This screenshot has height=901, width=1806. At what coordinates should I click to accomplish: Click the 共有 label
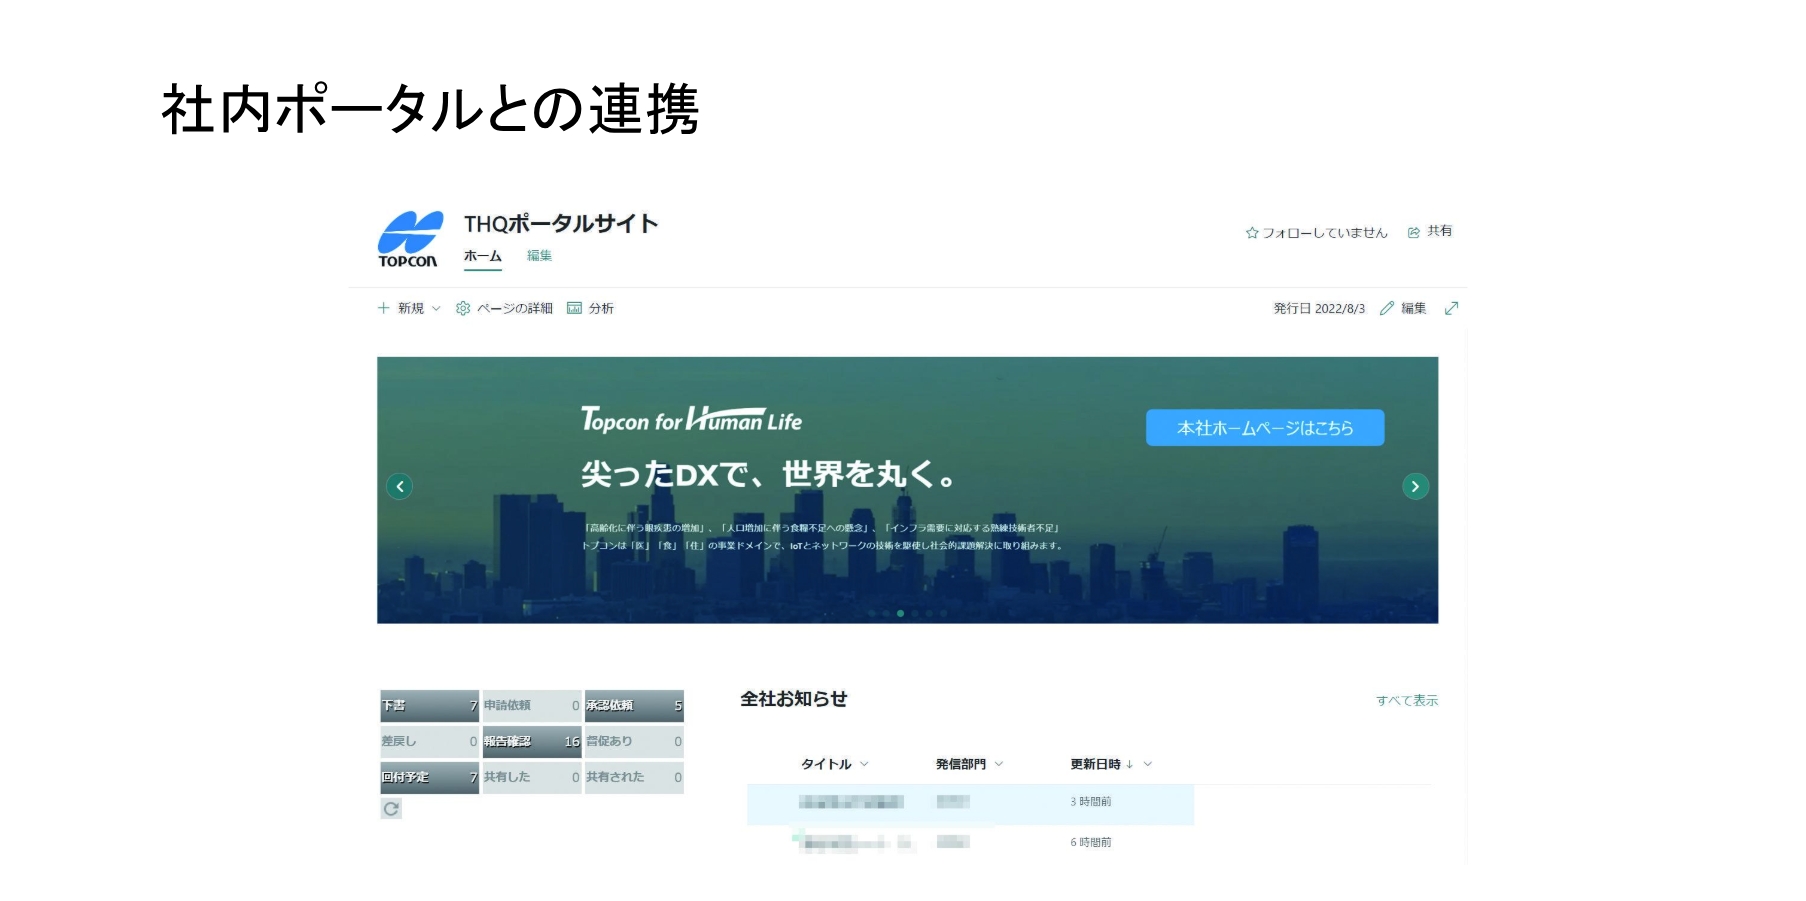[1439, 231]
